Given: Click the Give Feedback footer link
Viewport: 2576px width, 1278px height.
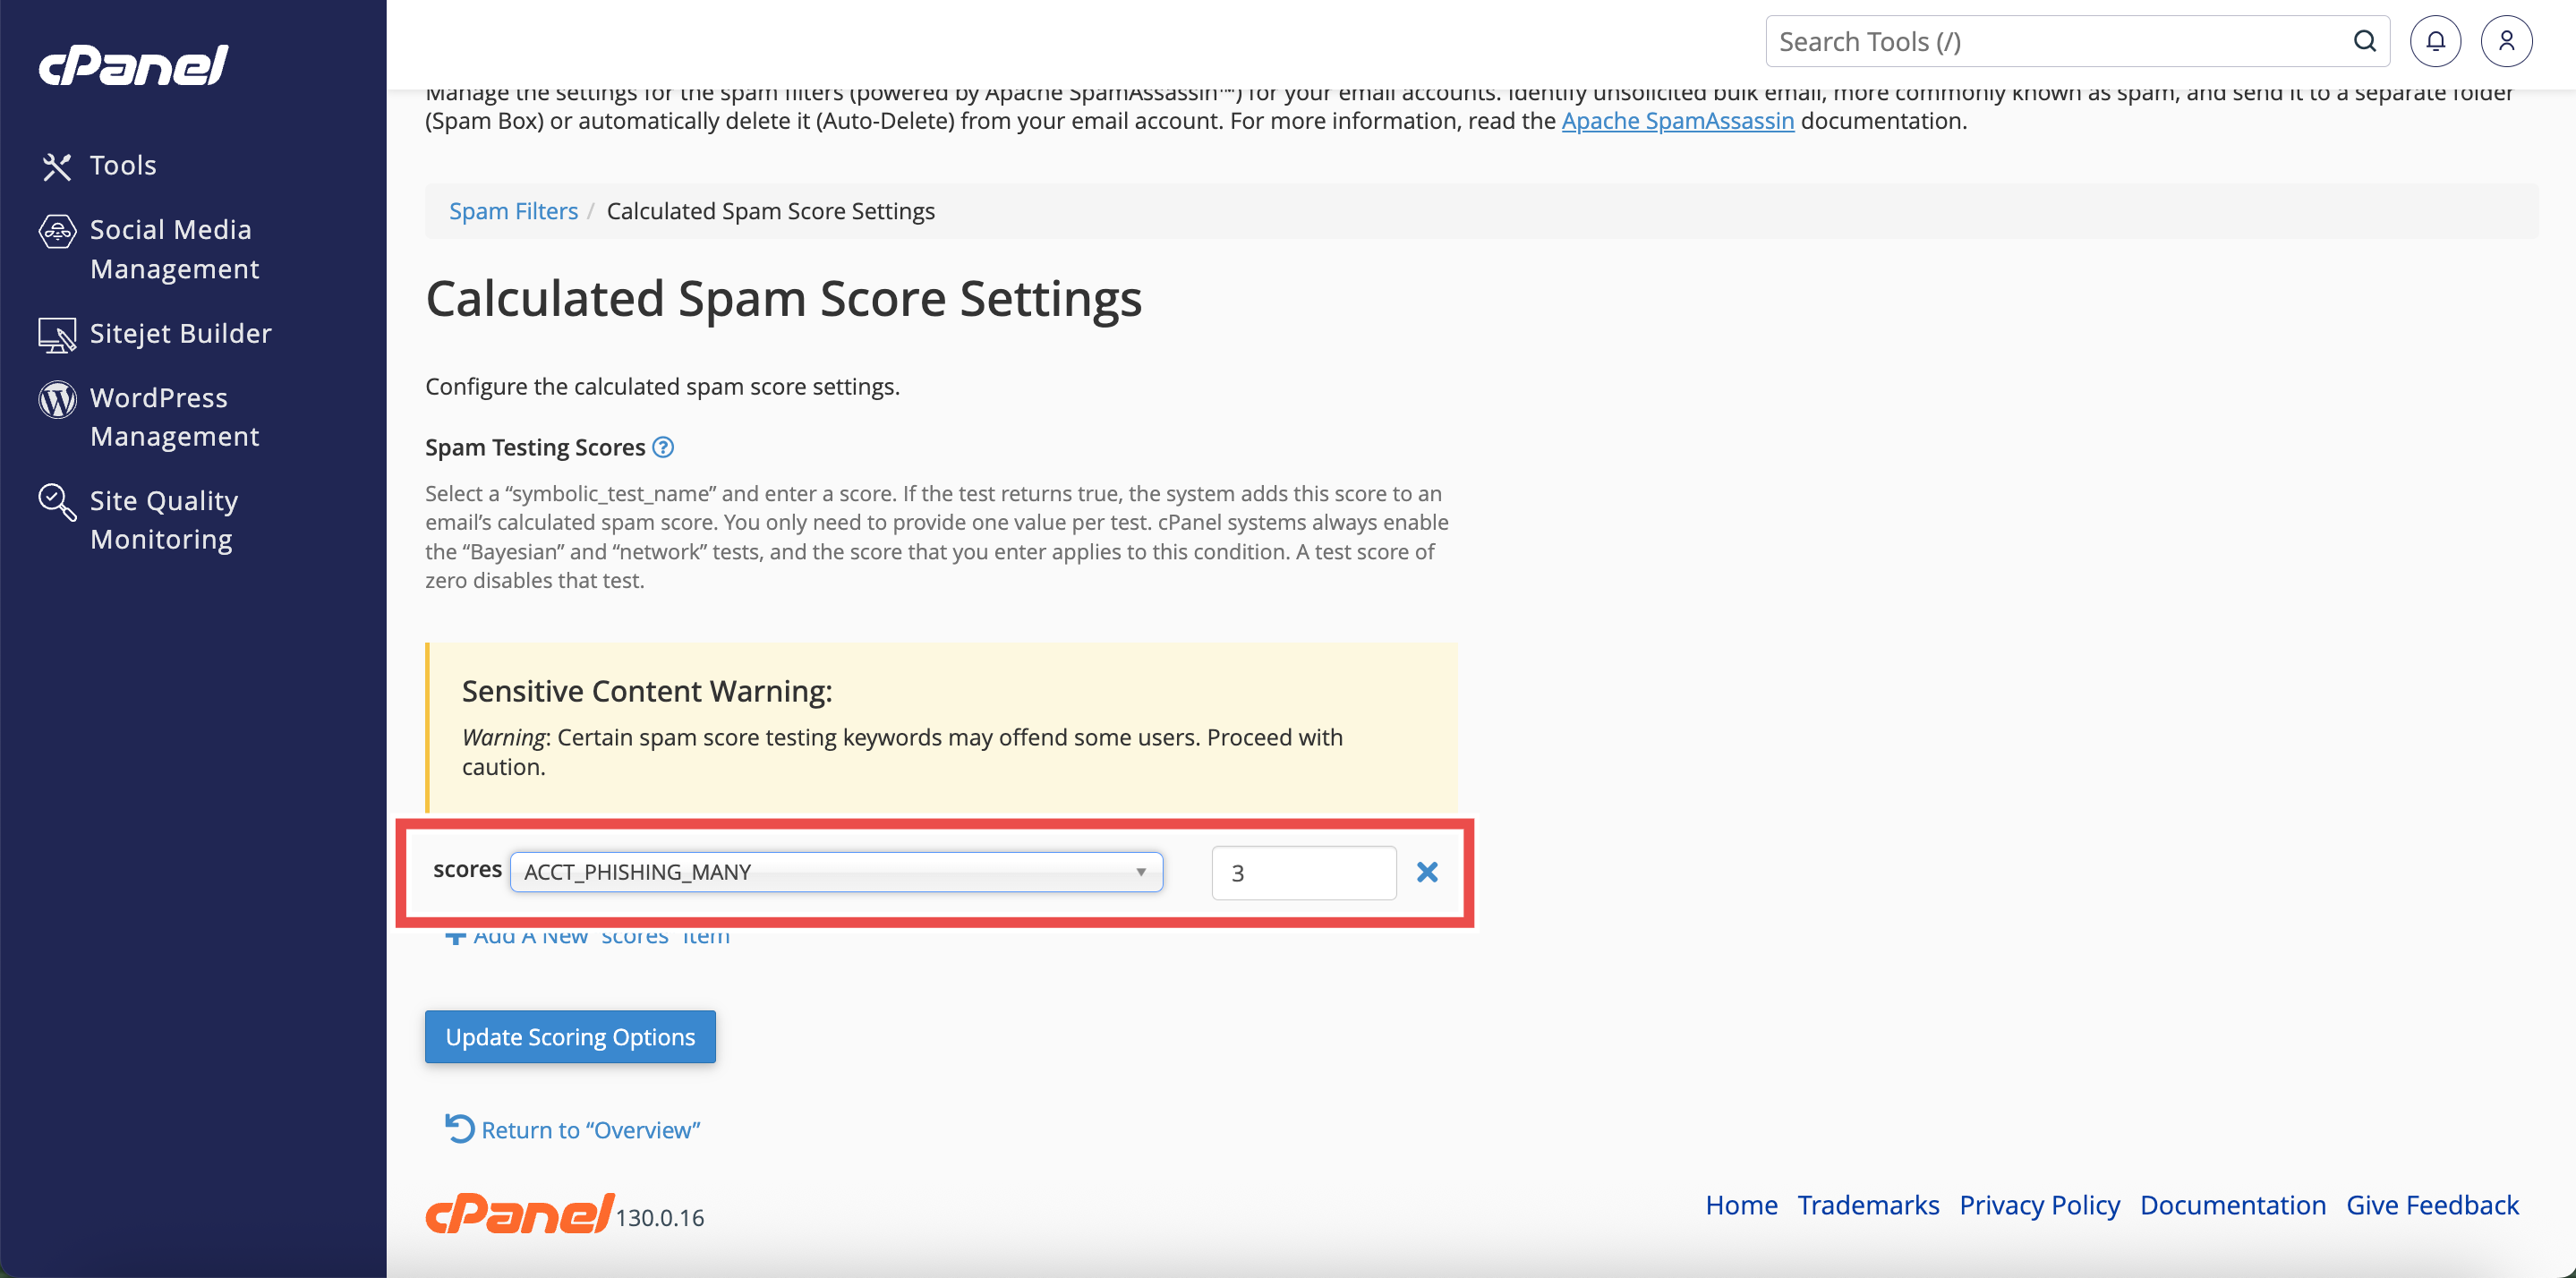Looking at the screenshot, I should tap(2431, 1205).
